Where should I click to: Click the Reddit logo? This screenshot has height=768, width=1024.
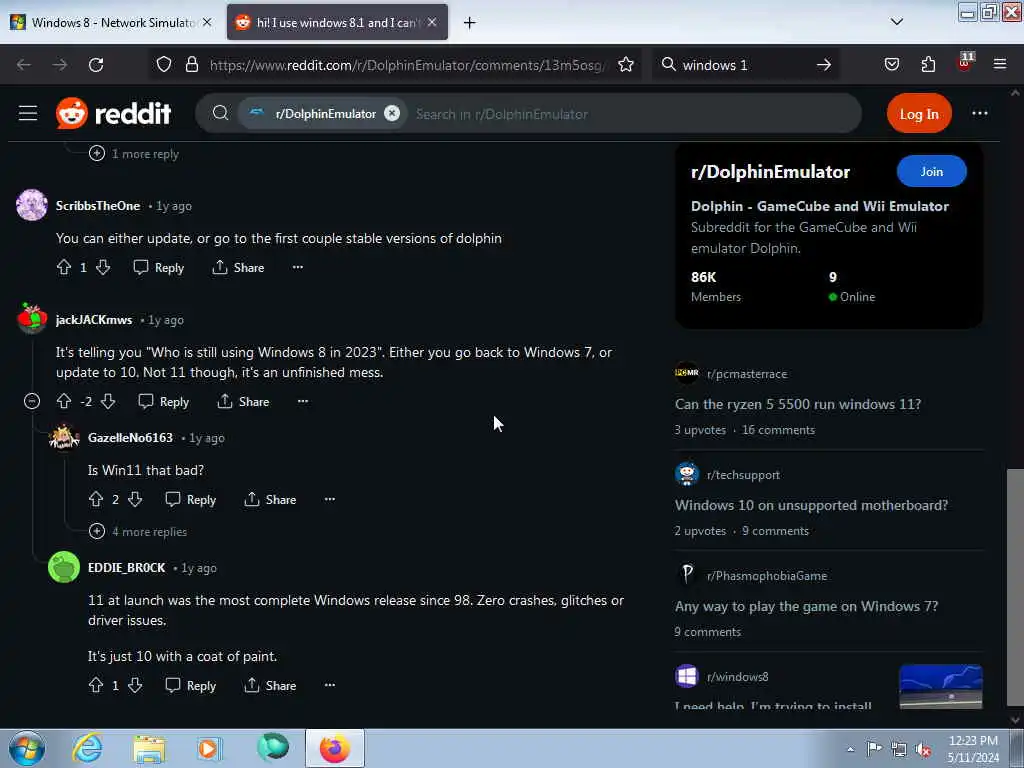pos(113,113)
